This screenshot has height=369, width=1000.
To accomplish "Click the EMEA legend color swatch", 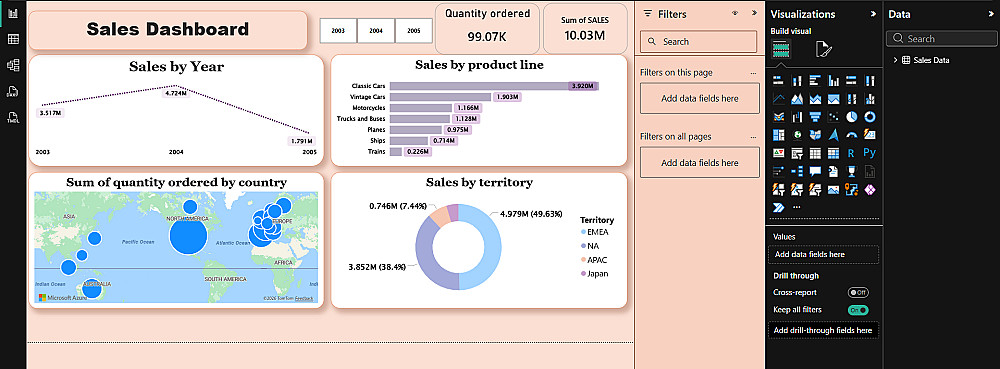I will click(x=583, y=232).
